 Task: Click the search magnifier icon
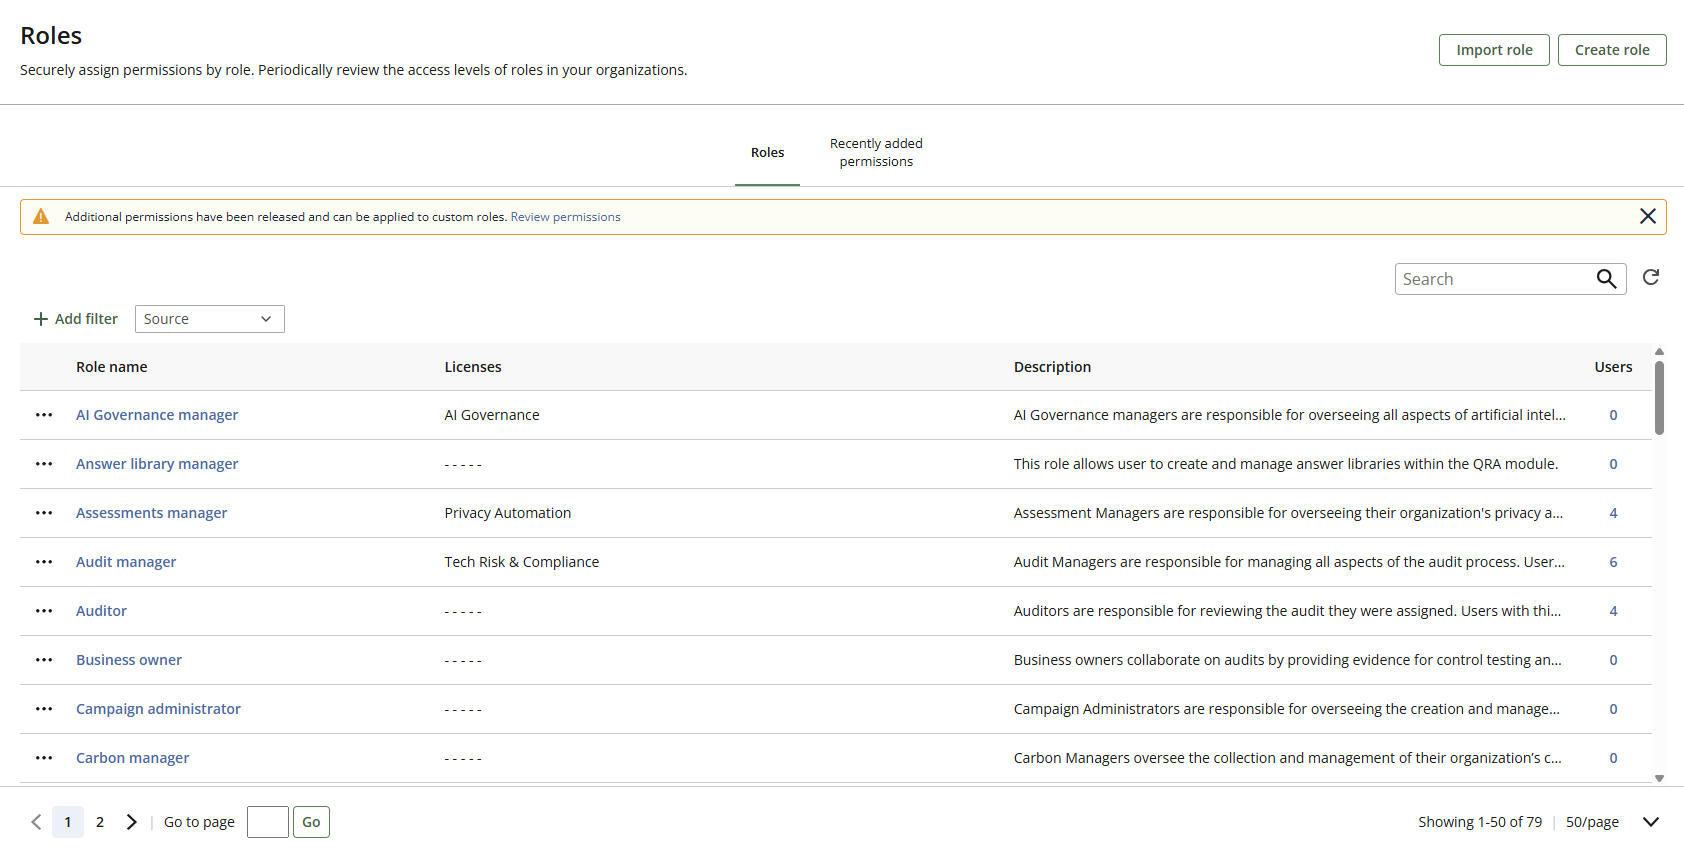pos(1606,279)
